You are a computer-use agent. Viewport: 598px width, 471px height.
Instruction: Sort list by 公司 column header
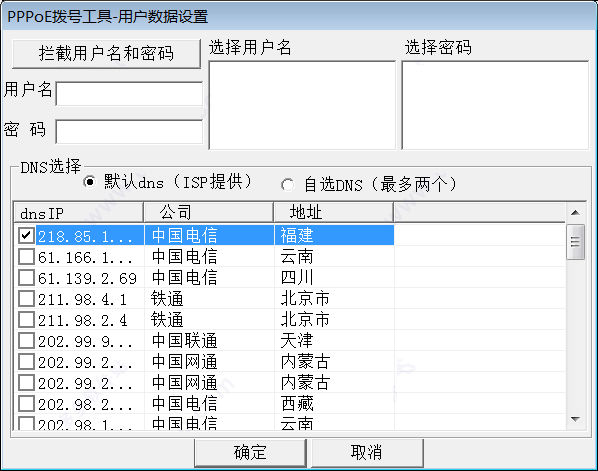point(209,212)
